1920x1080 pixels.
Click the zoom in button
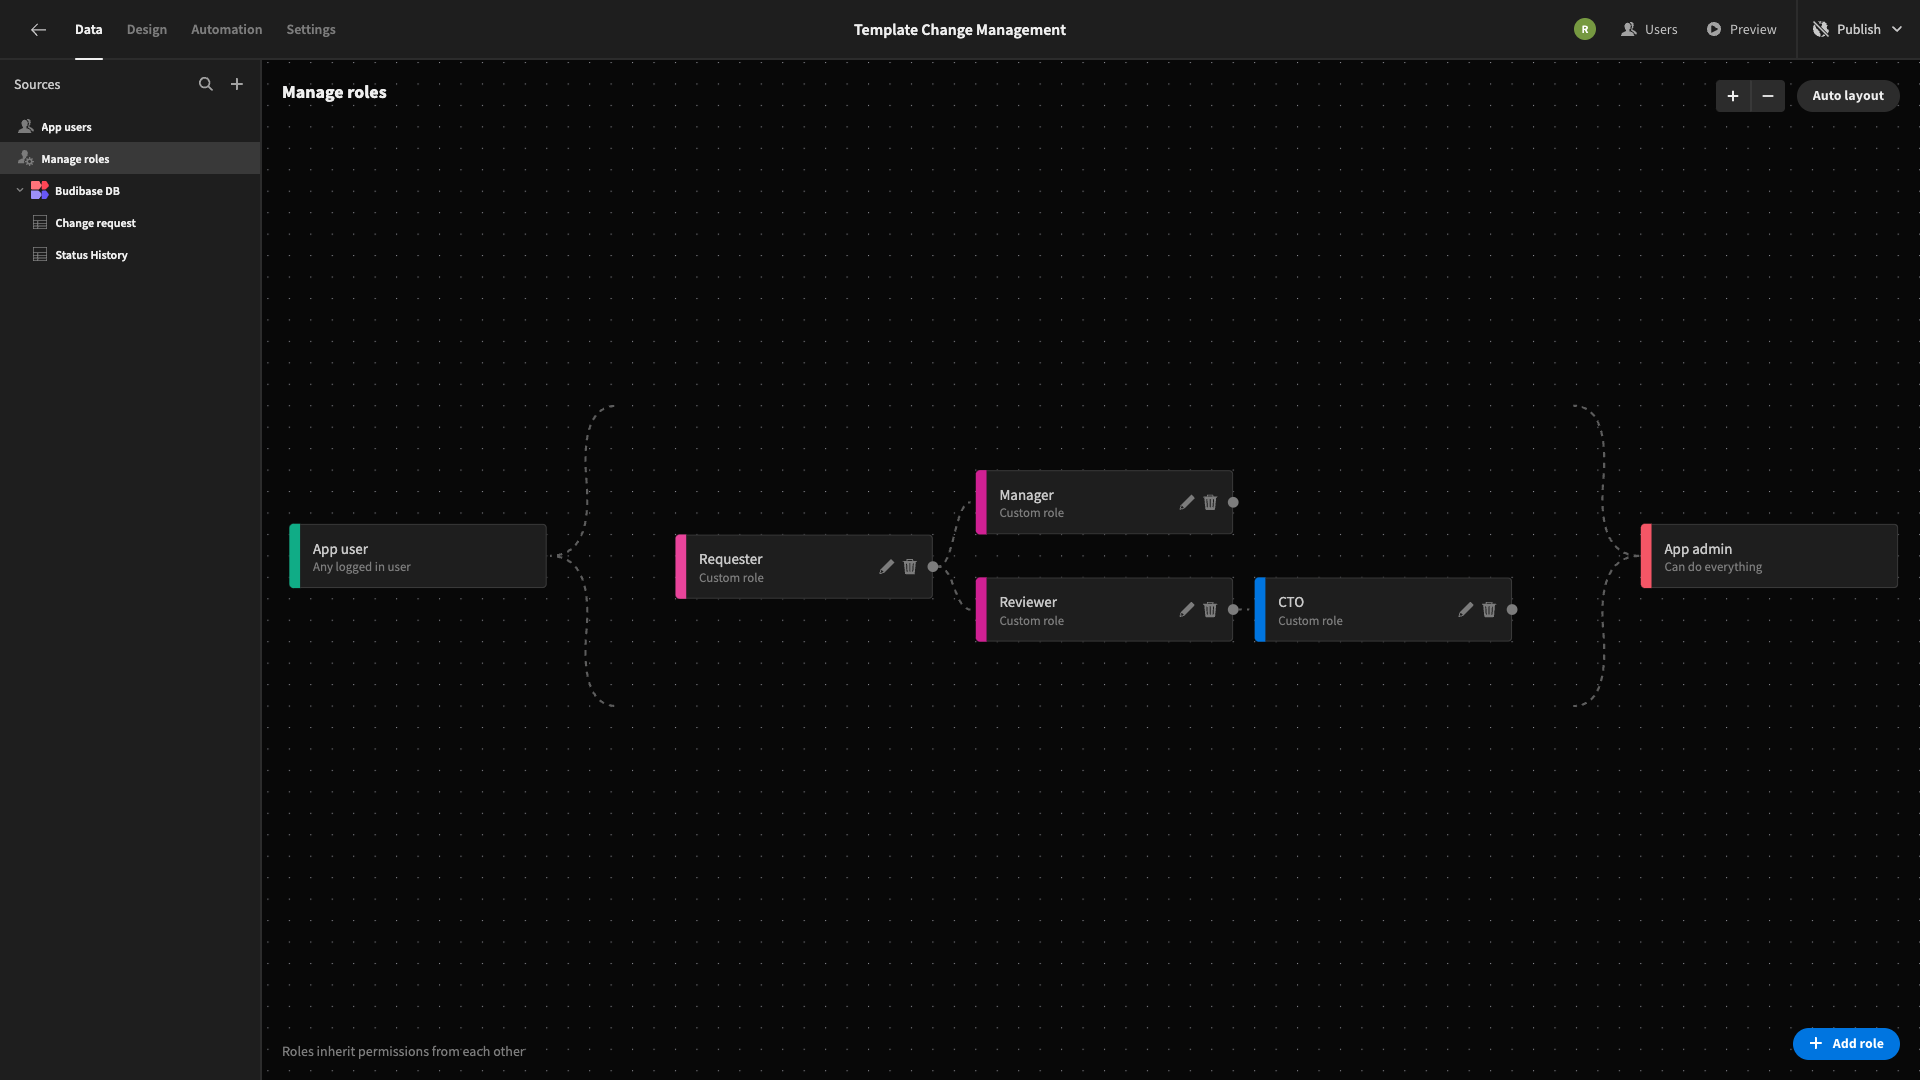tap(1731, 94)
